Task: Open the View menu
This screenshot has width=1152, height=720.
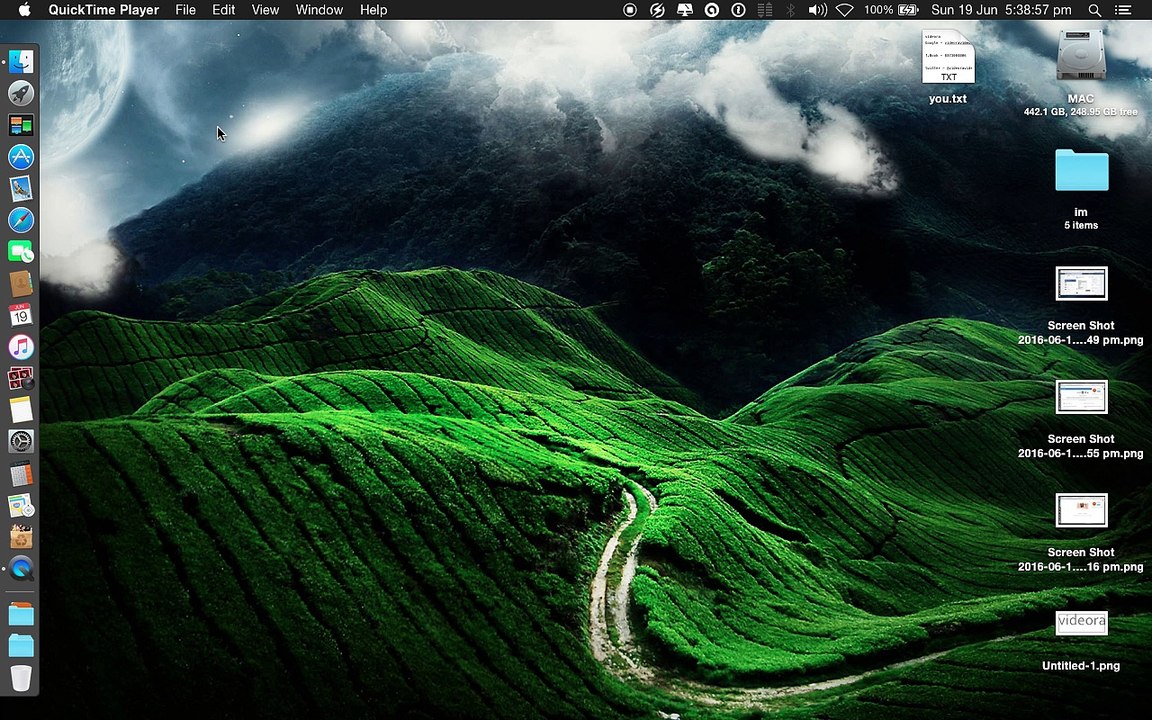Action: pyautogui.click(x=265, y=10)
